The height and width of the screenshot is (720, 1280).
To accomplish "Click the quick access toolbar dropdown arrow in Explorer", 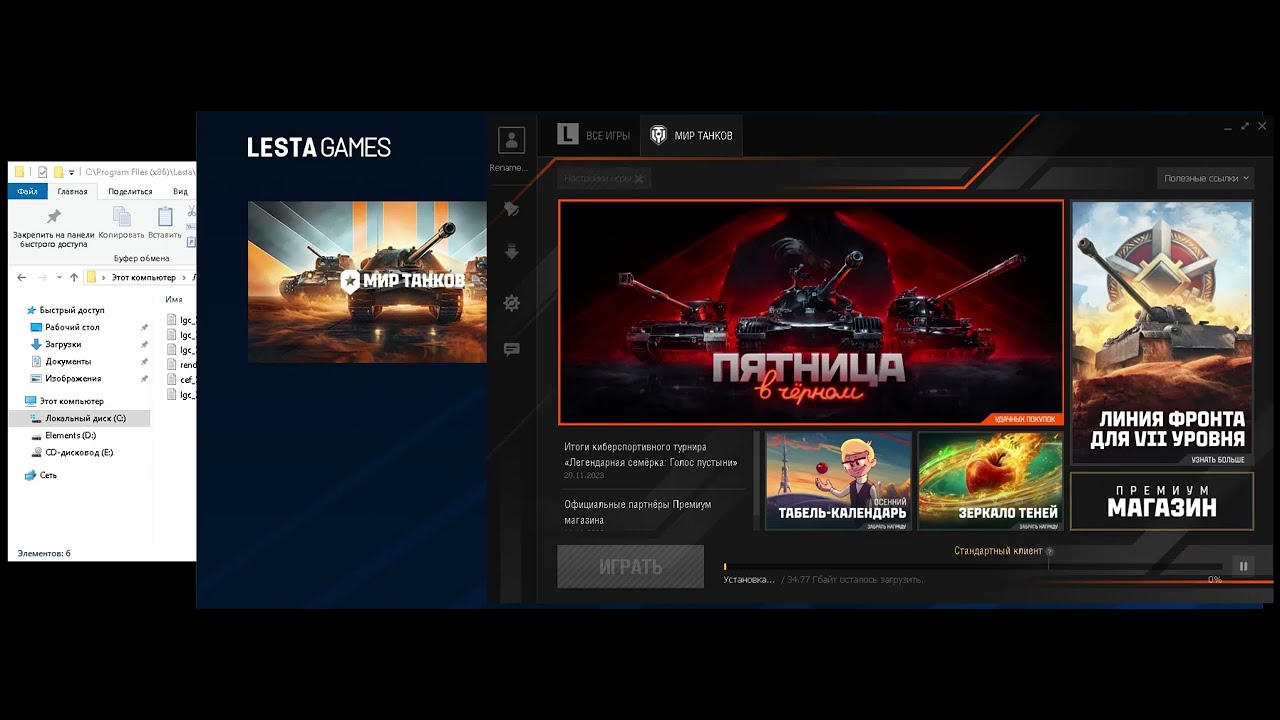I will pyautogui.click(x=72, y=172).
